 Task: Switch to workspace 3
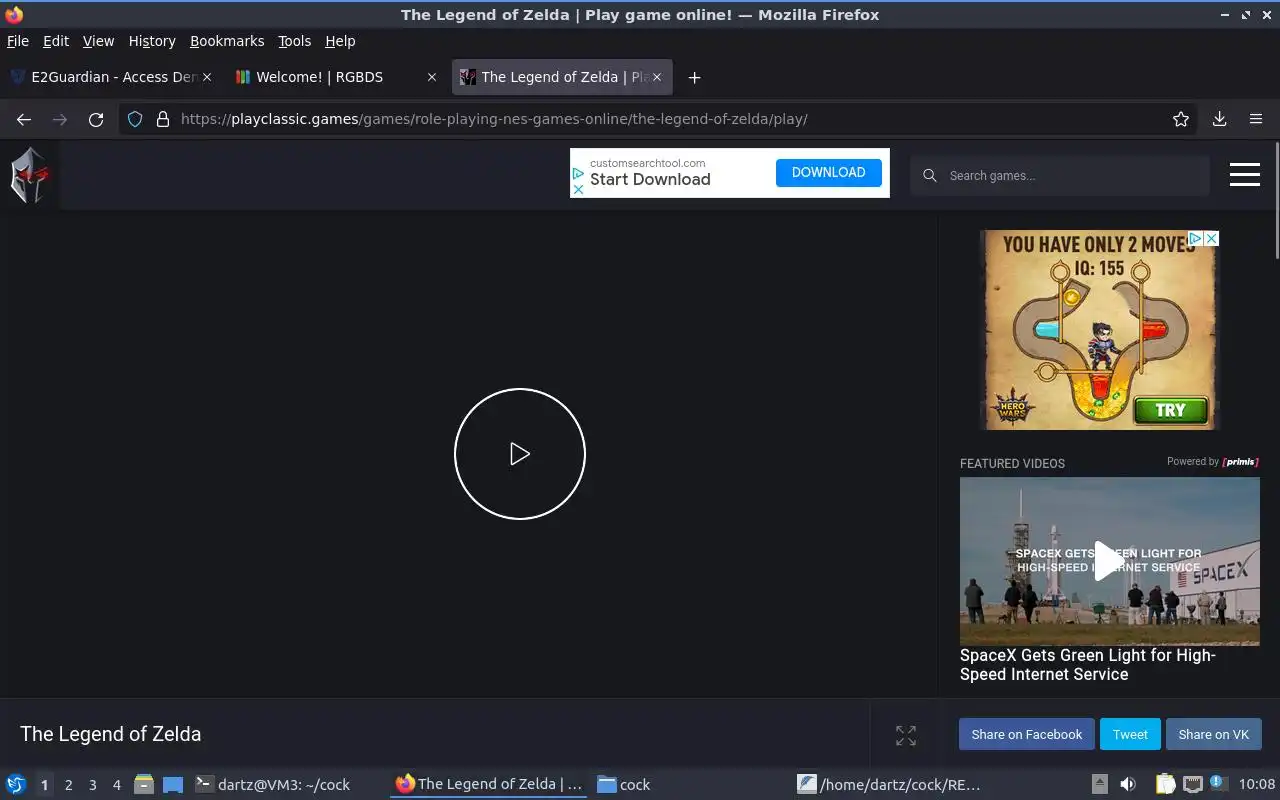(93, 785)
